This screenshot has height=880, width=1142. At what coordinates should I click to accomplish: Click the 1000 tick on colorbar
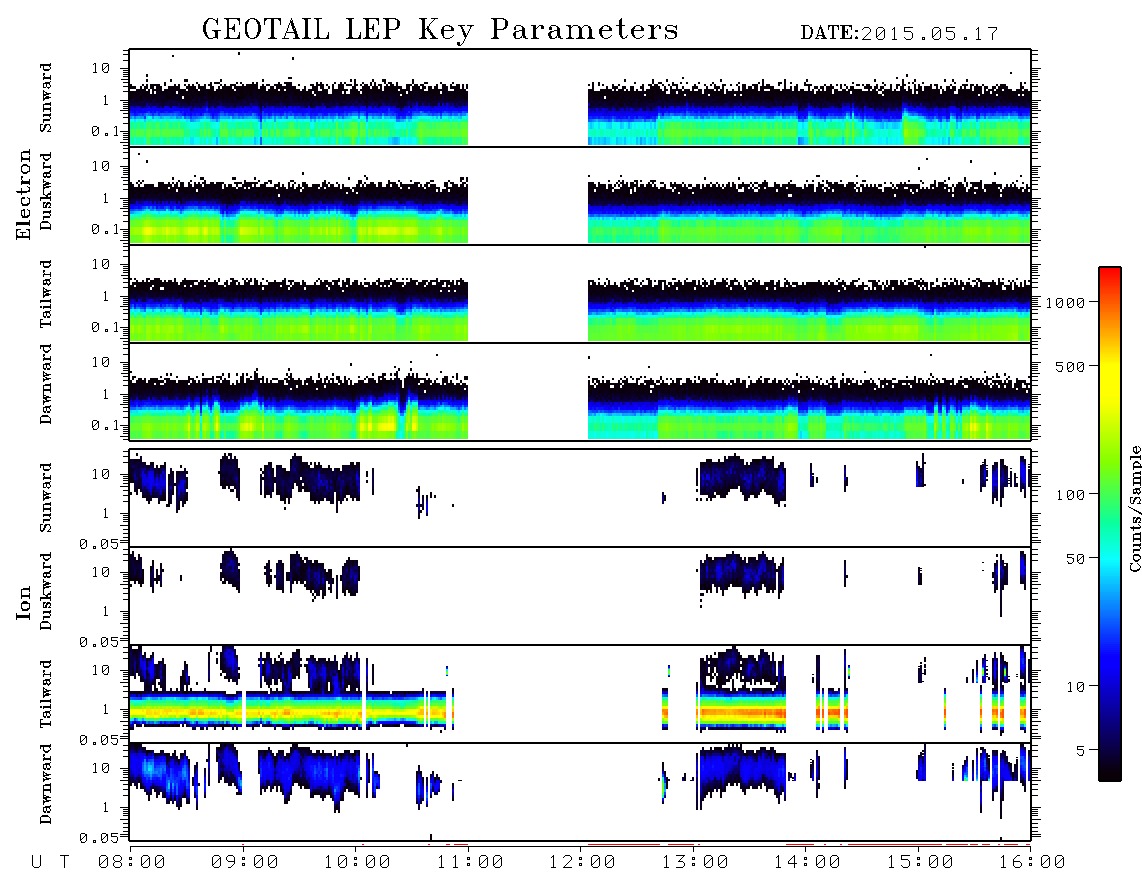coord(1066,302)
